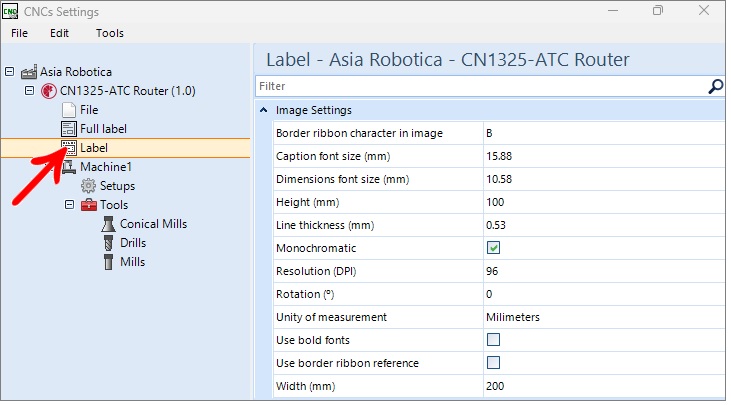
Task: Edit Caption font size value 15.88
Action: (x=604, y=156)
